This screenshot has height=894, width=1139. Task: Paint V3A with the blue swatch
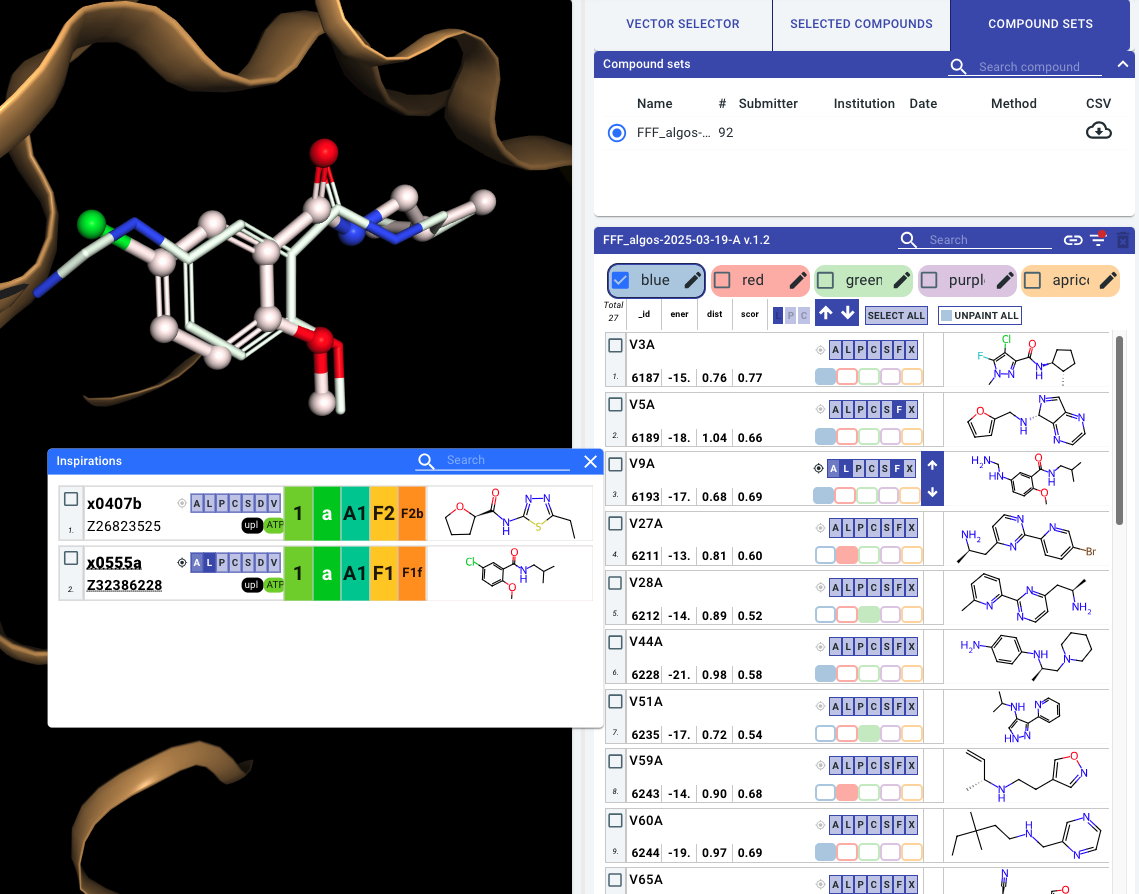point(825,376)
